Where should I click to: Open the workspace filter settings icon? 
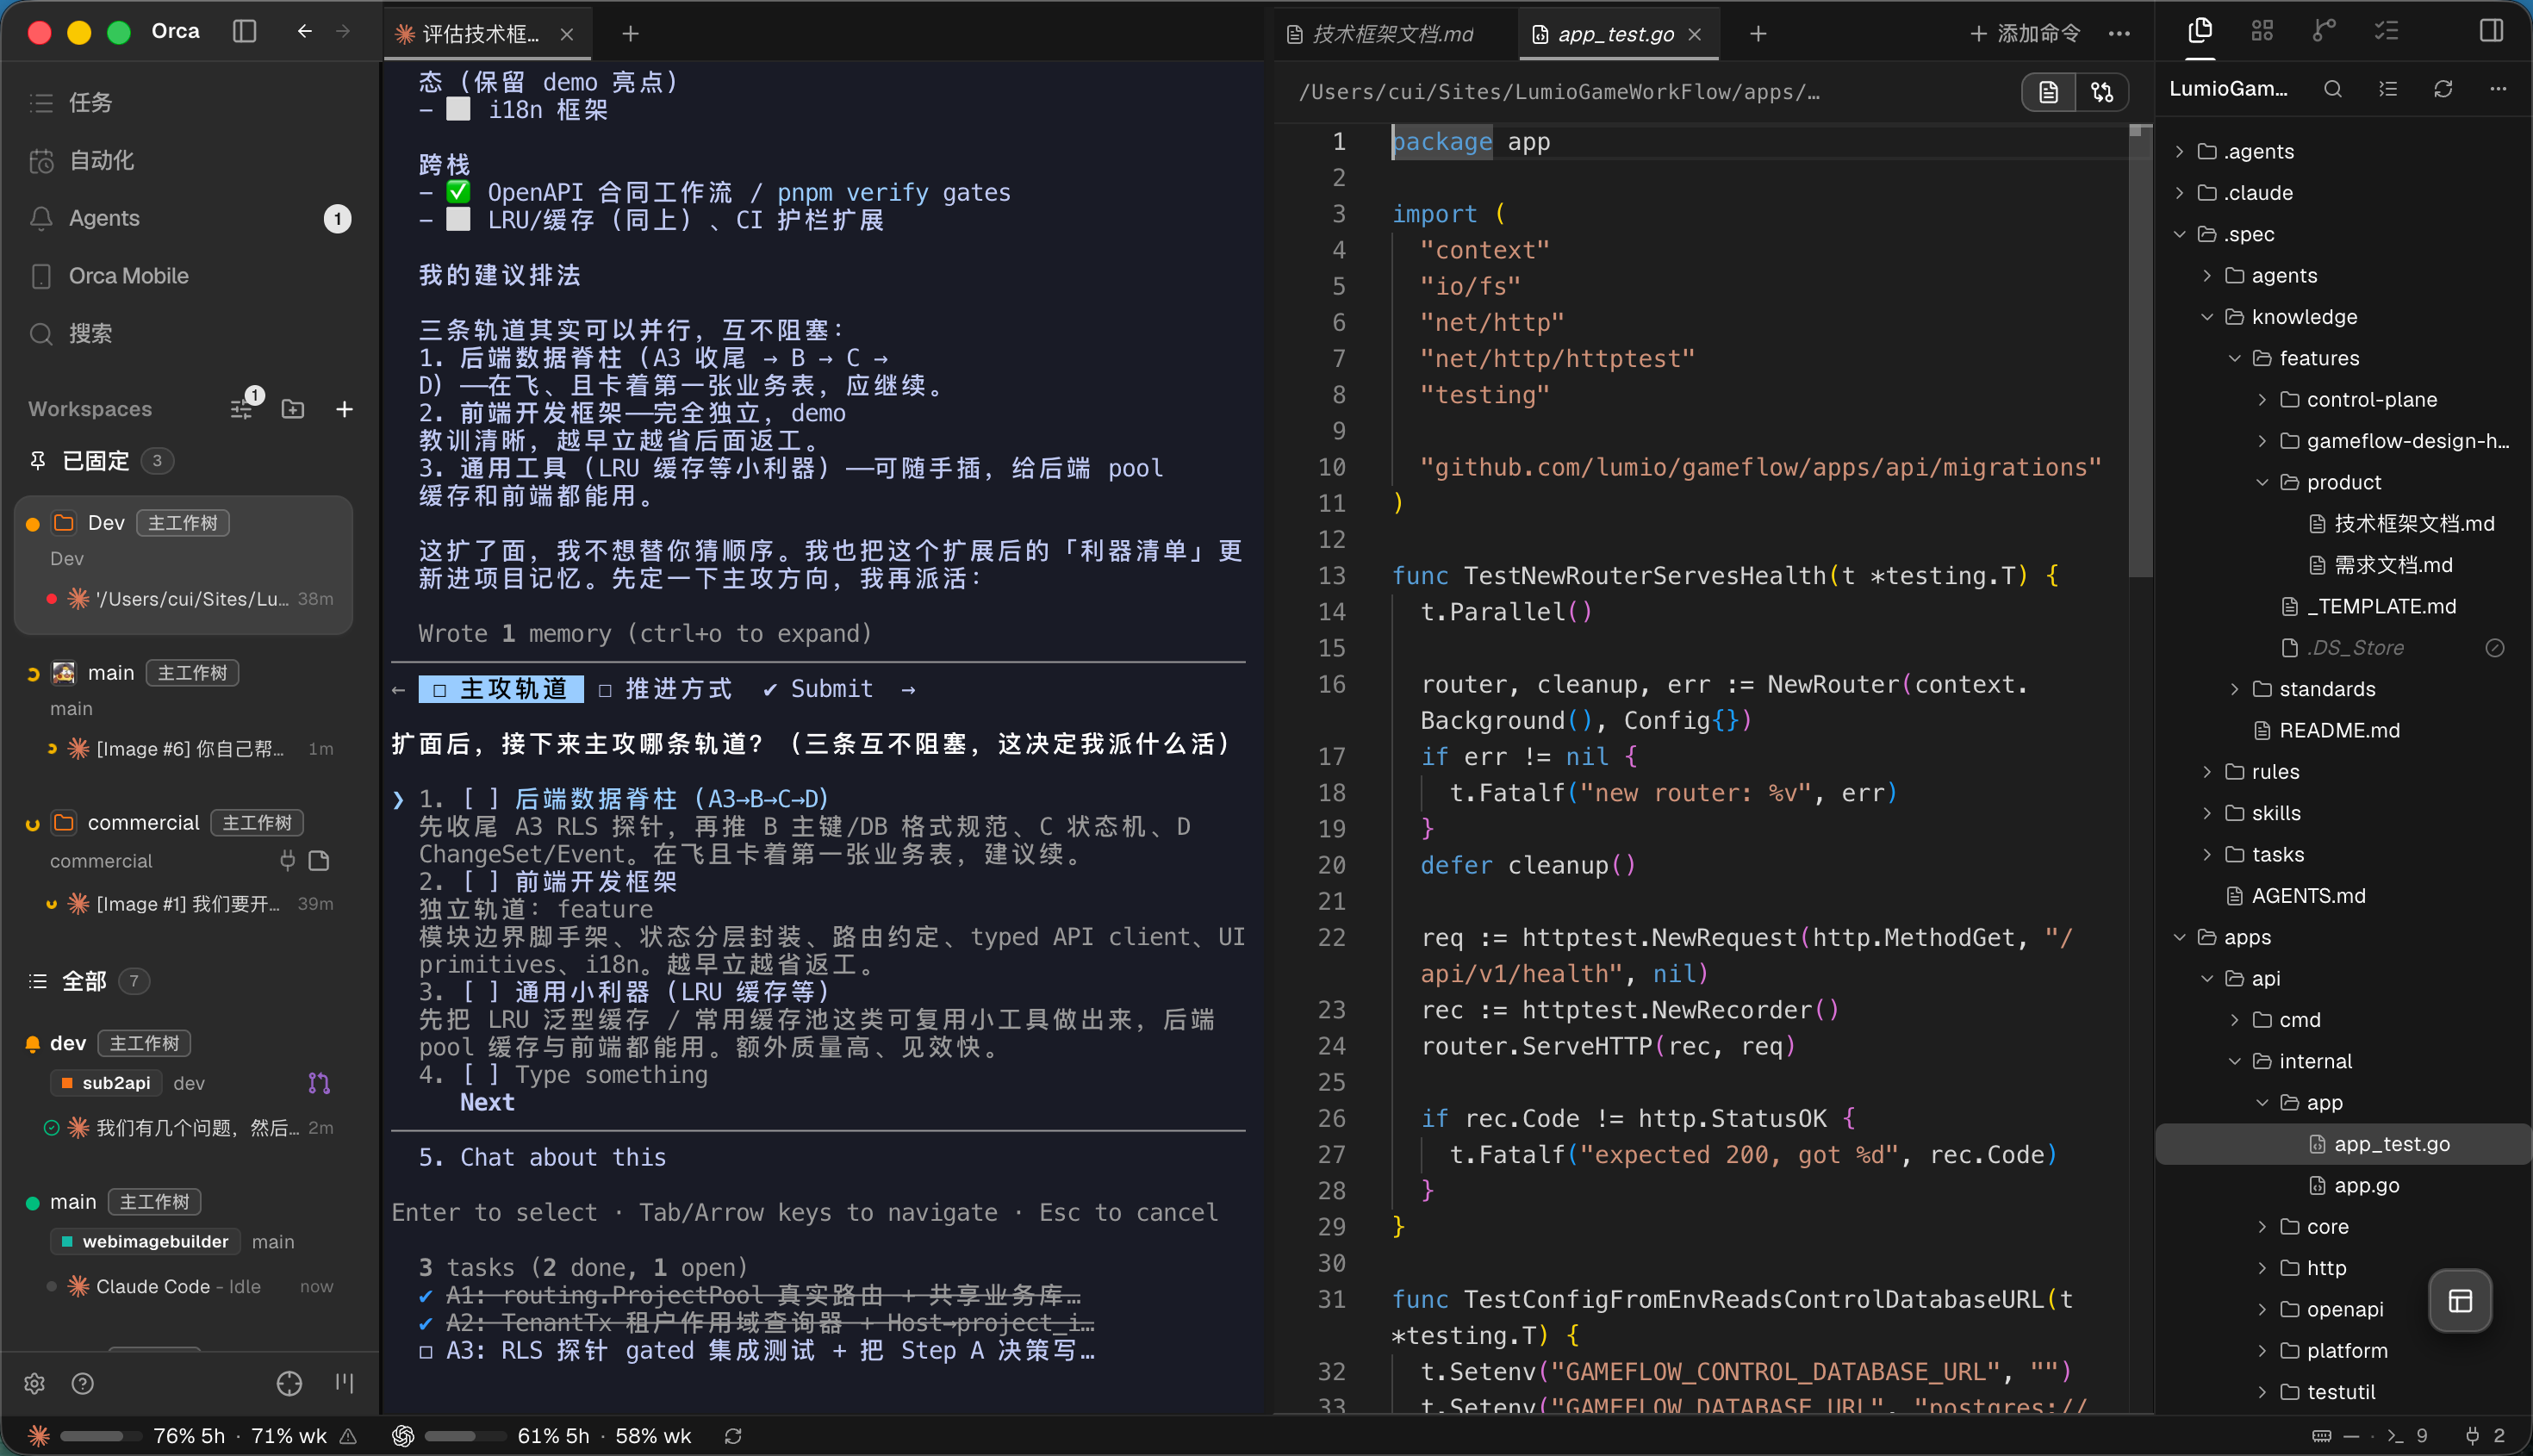click(x=241, y=409)
